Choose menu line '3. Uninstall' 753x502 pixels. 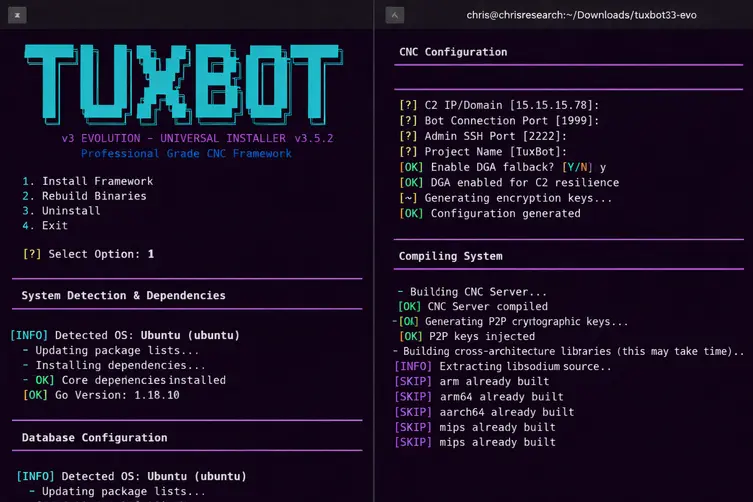tap(61, 211)
